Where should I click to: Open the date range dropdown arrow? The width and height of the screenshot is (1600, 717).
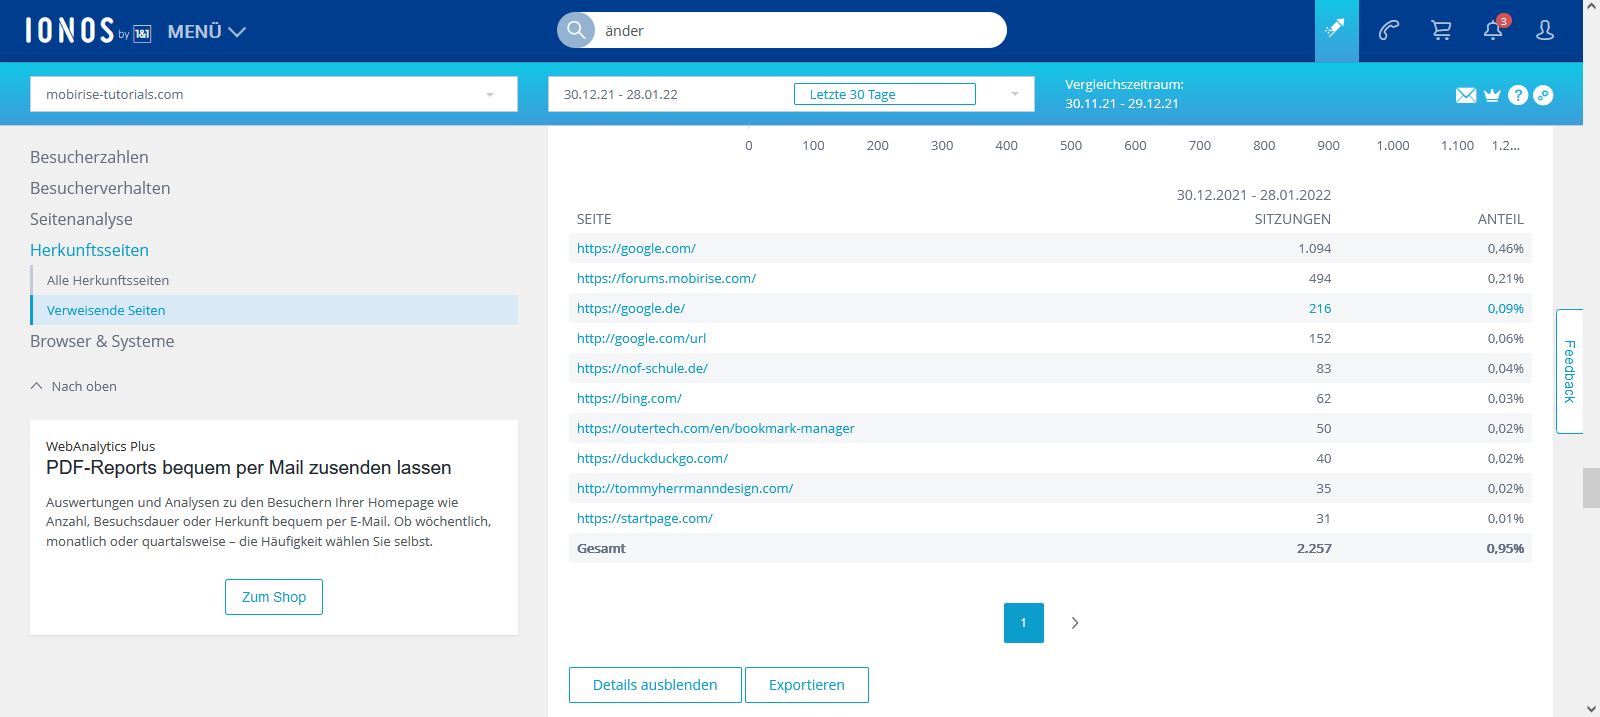click(x=1014, y=94)
